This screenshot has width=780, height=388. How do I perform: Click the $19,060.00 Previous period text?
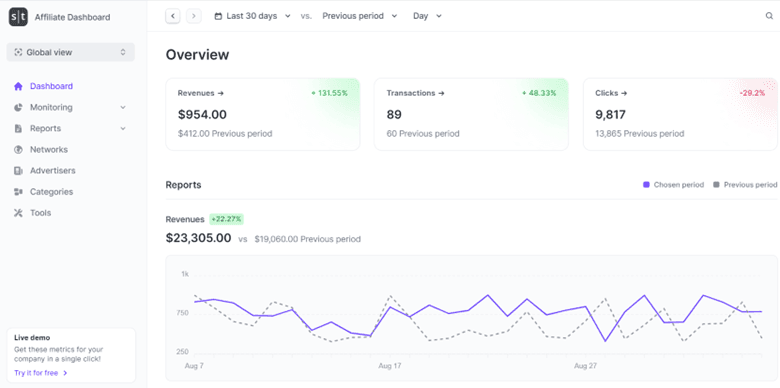(x=307, y=239)
